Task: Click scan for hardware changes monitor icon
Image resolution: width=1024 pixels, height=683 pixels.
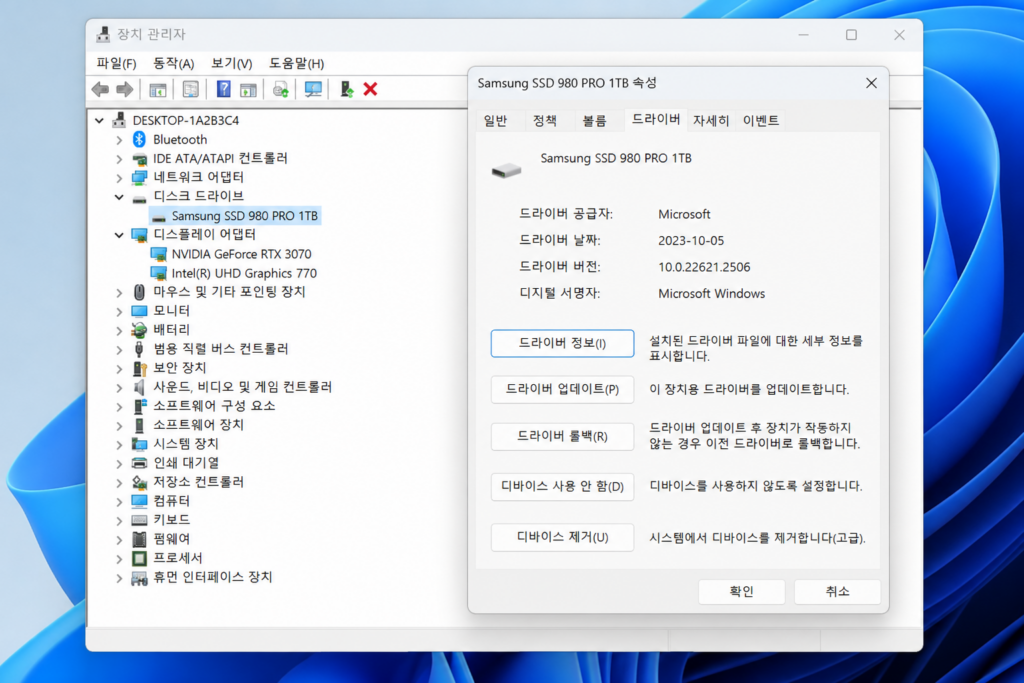Action: [313, 89]
